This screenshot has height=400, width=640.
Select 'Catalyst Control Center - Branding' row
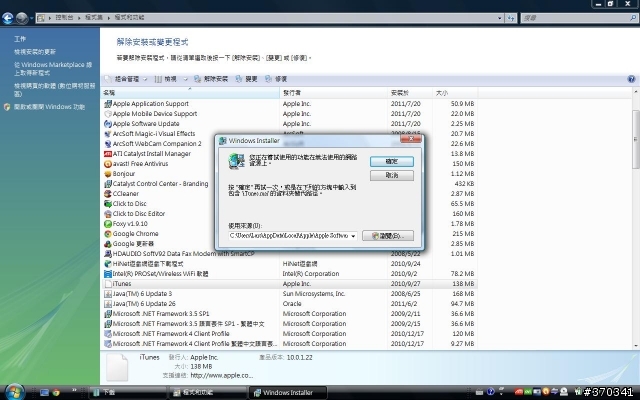click(289, 184)
